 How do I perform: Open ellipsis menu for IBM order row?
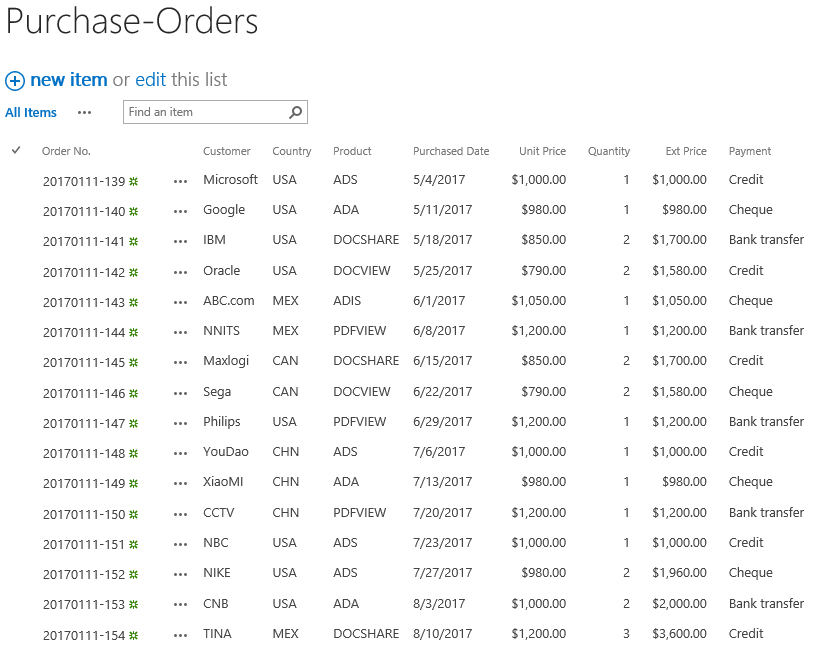(x=180, y=242)
